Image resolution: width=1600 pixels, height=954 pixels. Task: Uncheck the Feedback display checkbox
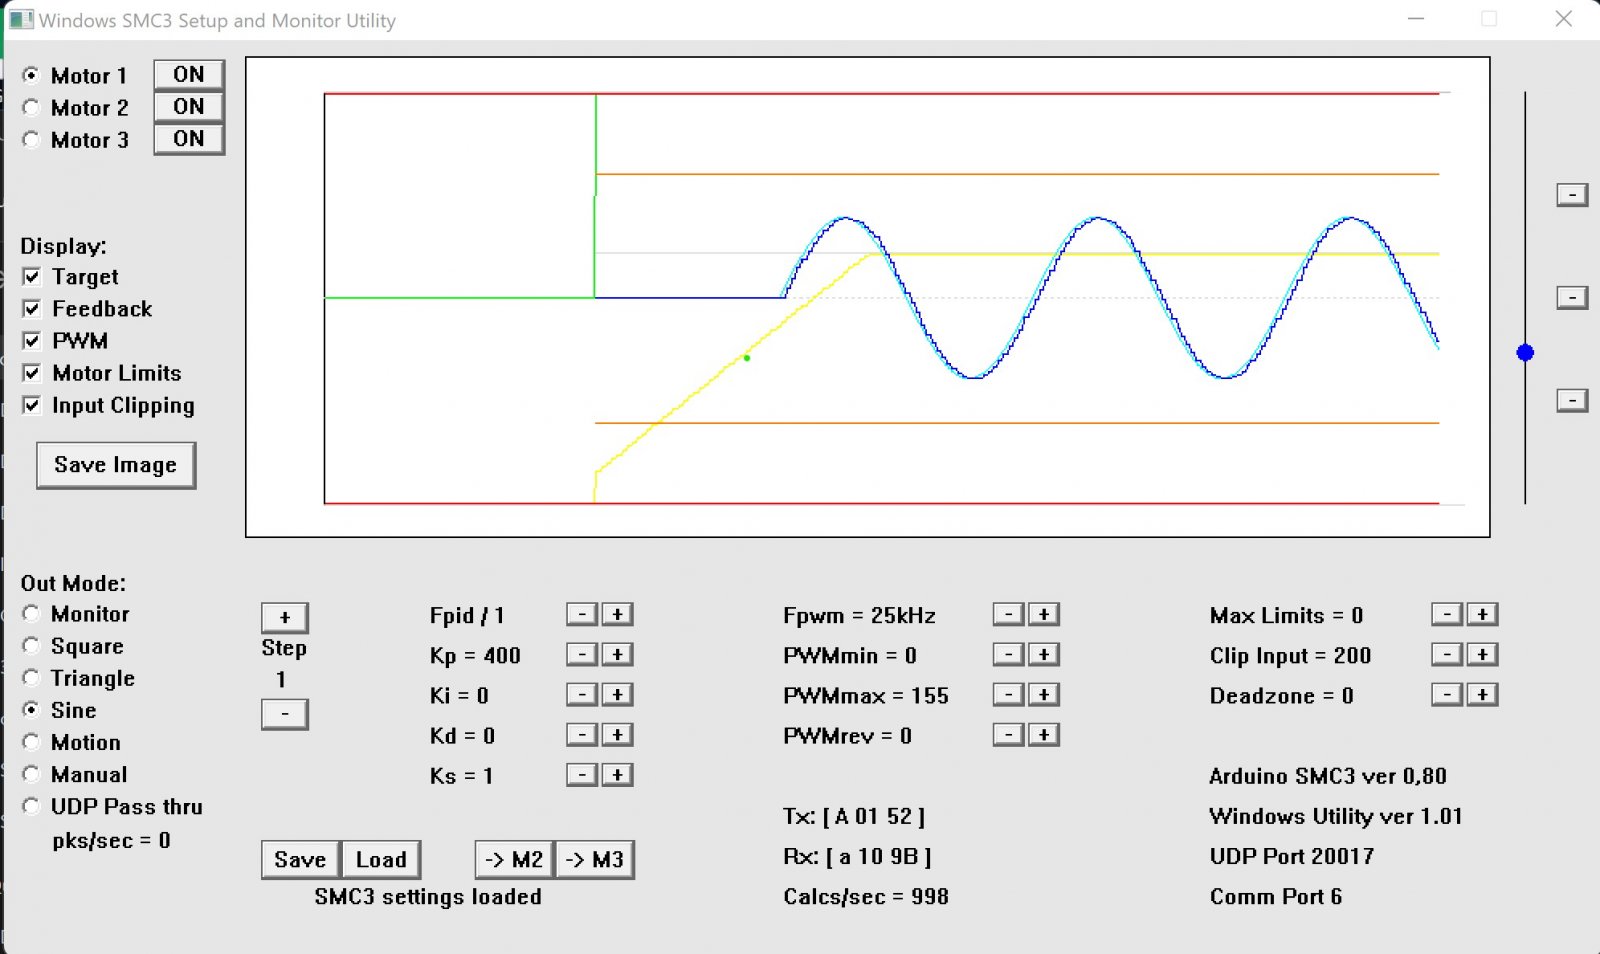tap(32, 308)
